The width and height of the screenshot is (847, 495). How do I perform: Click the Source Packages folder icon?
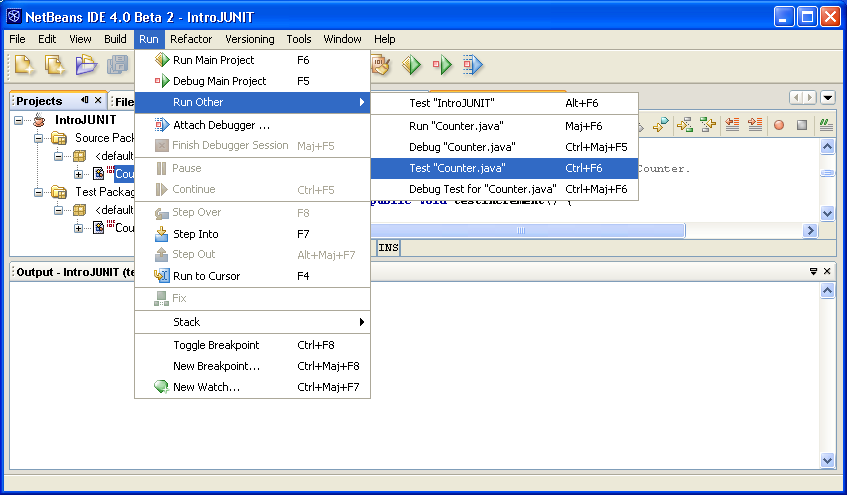pyautogui.click(x=59, y=138)
